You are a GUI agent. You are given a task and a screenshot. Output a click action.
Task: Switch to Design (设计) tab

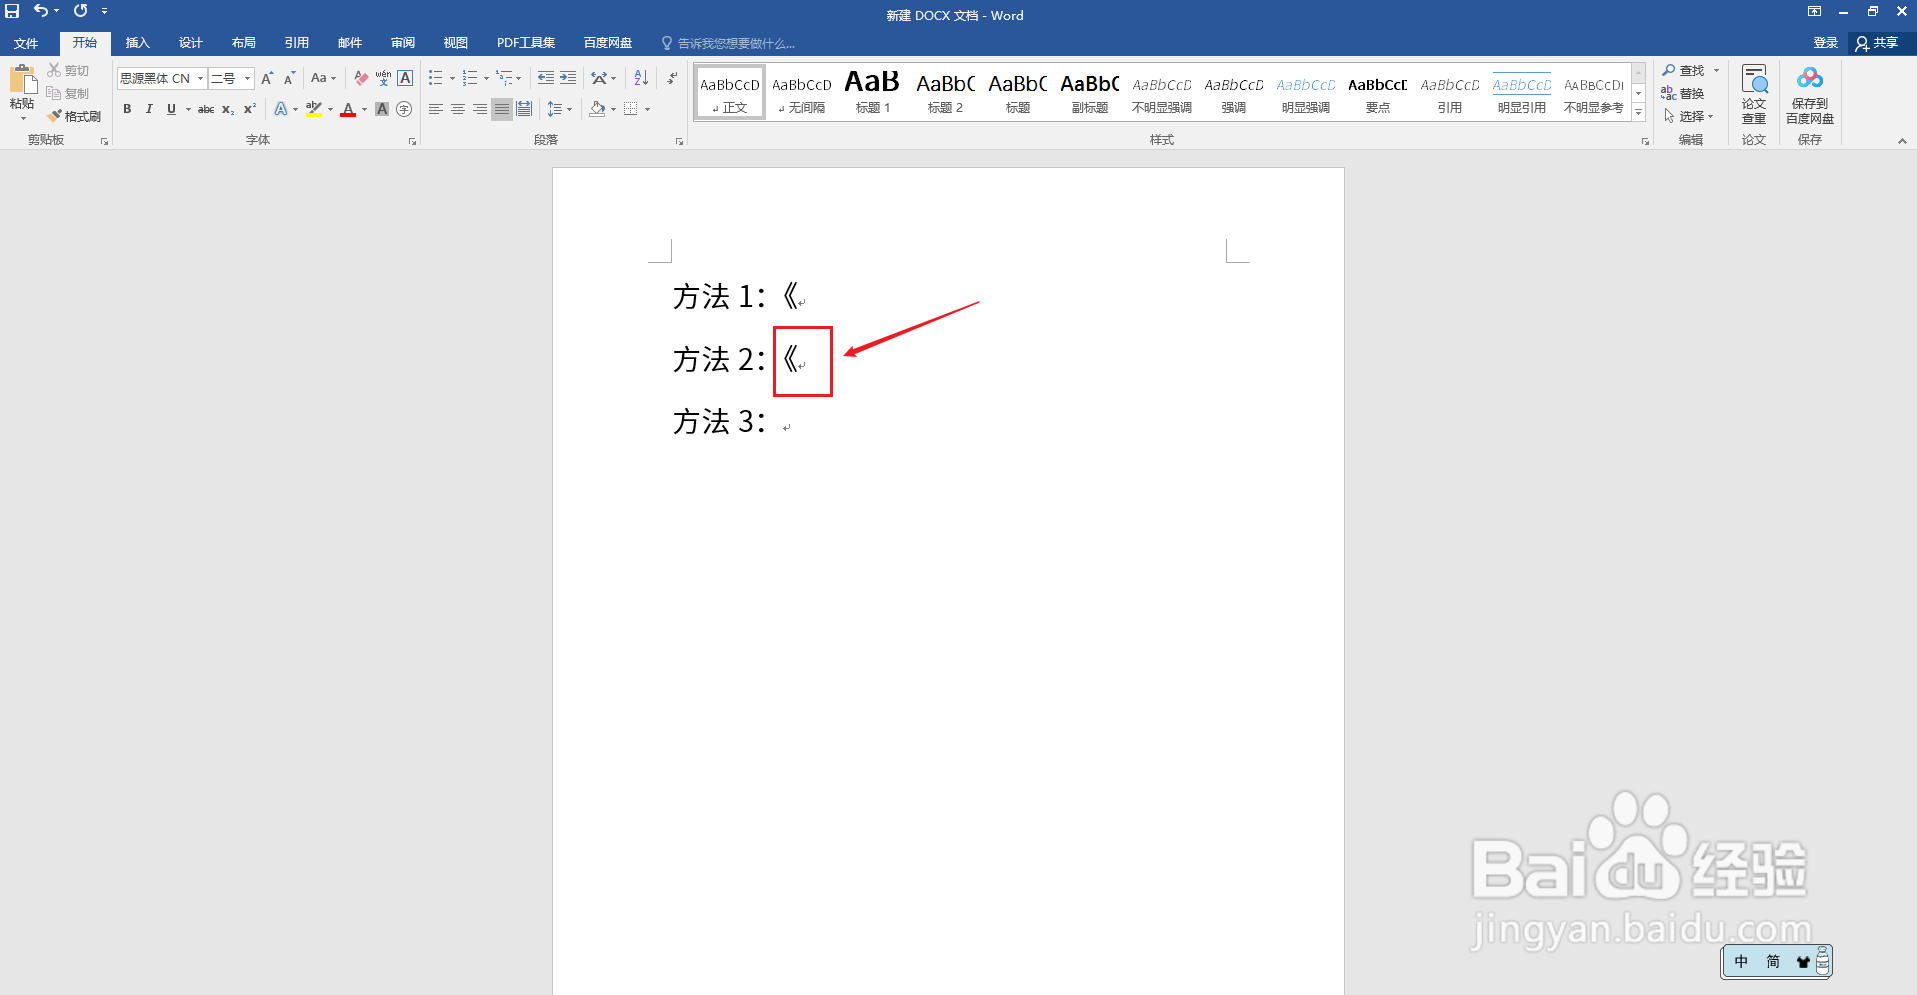pyautogui.click(x=190, y=43)
